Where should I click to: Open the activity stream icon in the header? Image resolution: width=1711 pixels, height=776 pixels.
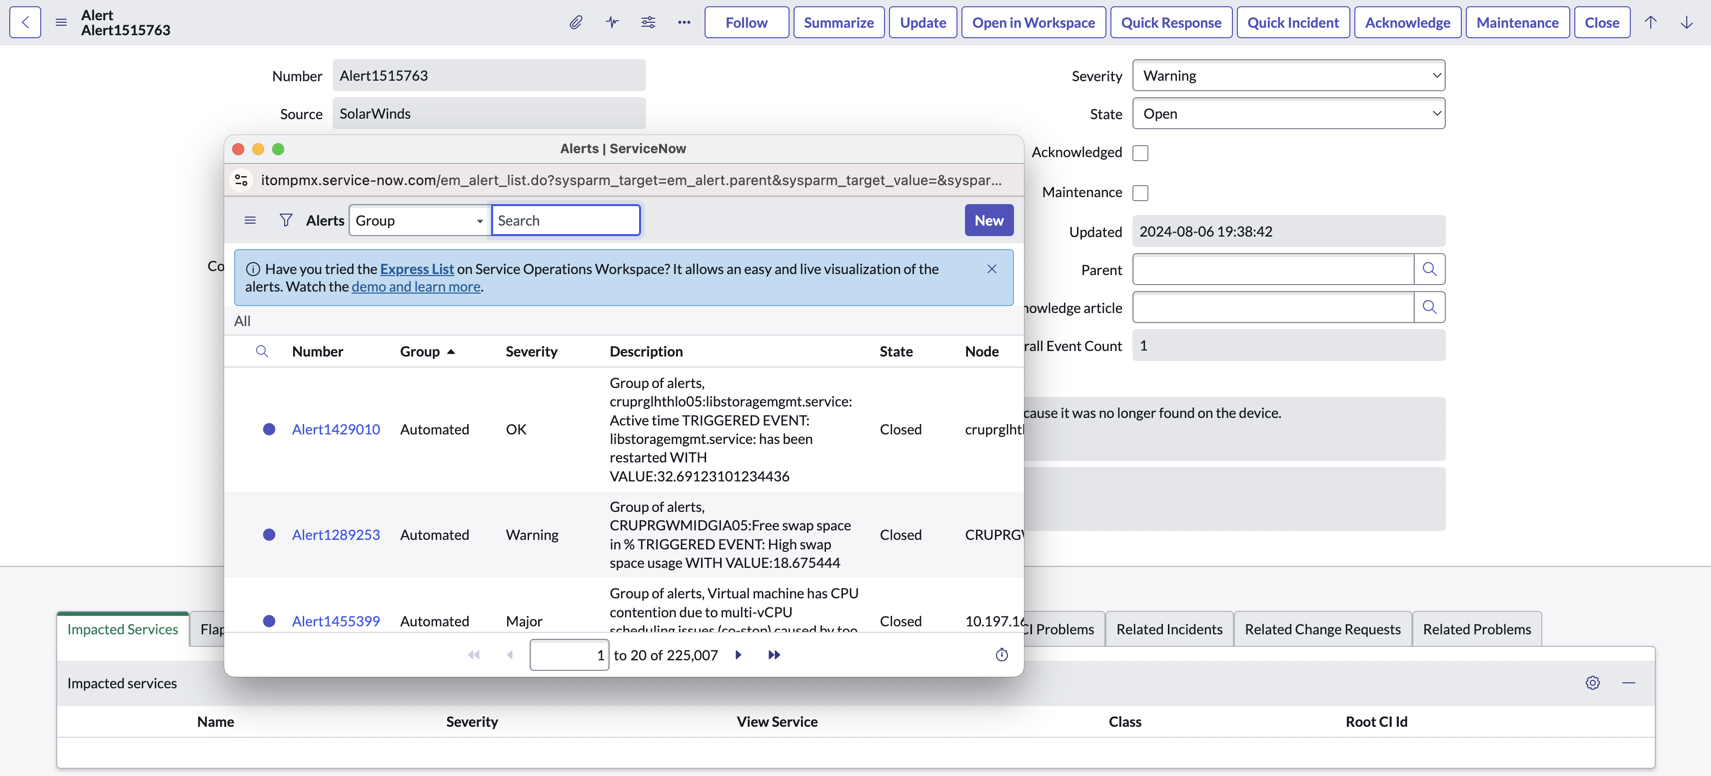612,22
